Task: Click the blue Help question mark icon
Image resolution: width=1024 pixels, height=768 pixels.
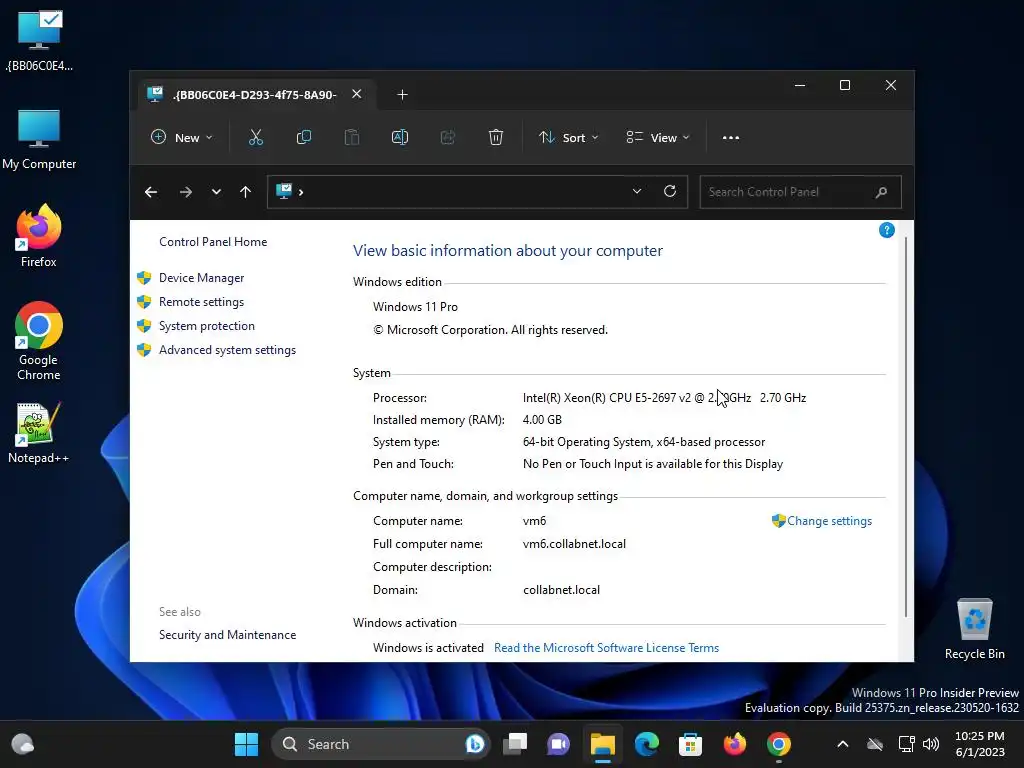Action: click(x=886, y=230)
